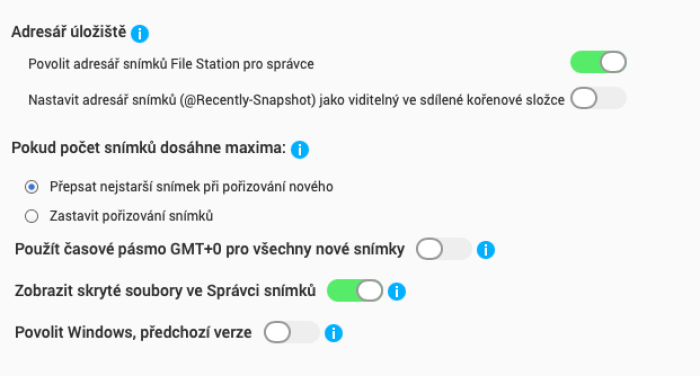The image size is (700, 376).
Task: Select Přepsat nejstarší snímek radio button
Action: [31, 187]
